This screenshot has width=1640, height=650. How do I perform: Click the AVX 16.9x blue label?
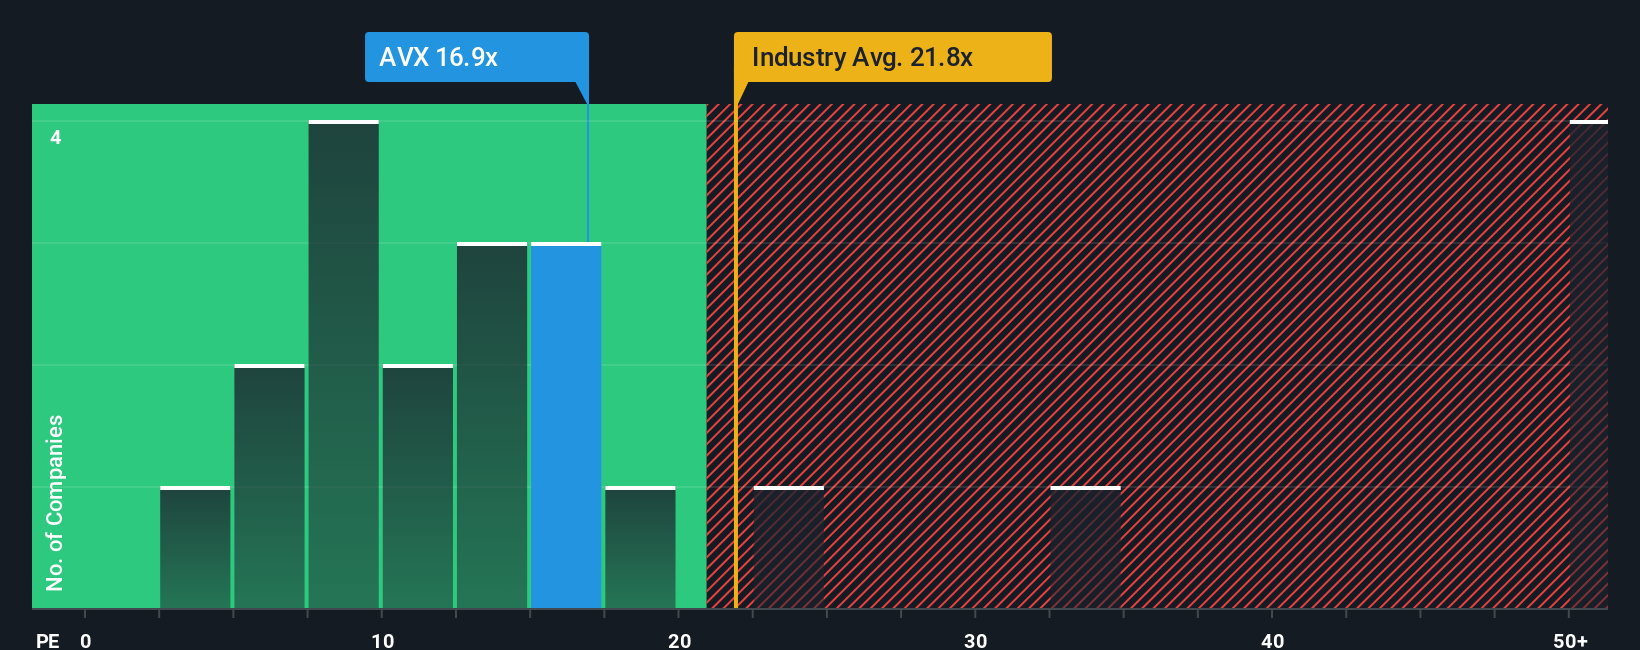pyautogui.click(x=476, y=57)
